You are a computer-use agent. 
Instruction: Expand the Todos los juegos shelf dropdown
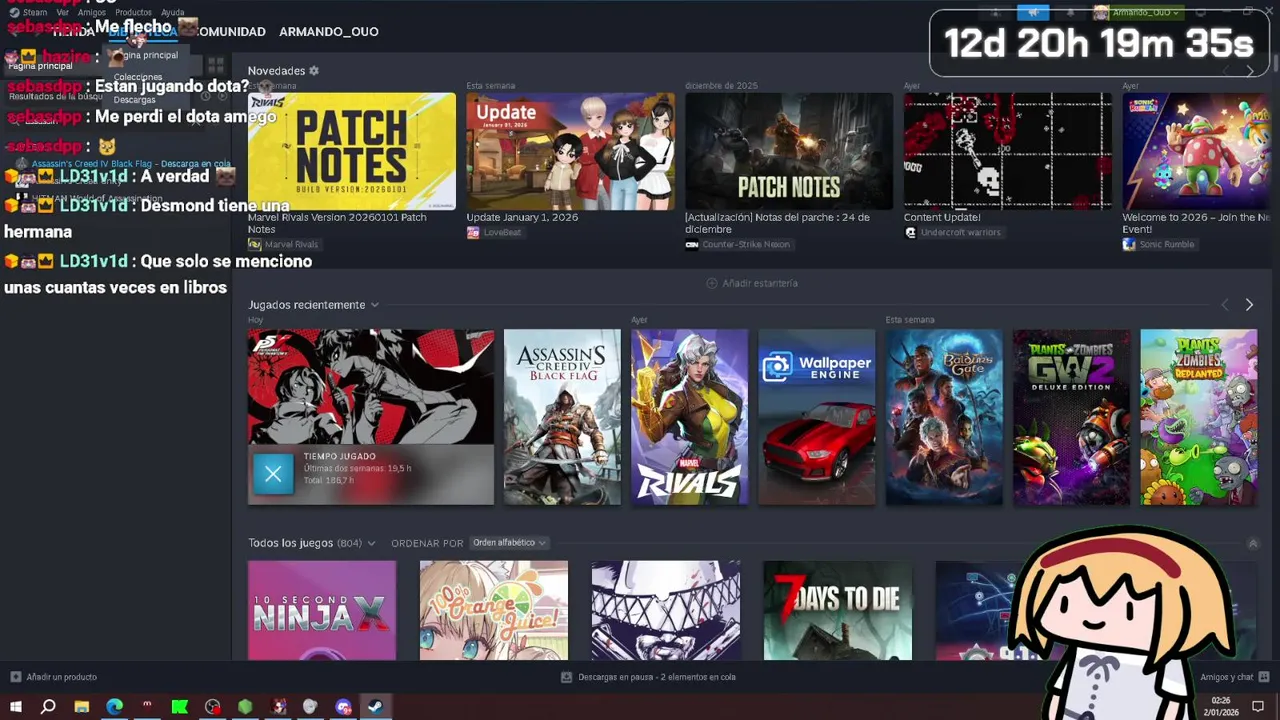point(371,543)
